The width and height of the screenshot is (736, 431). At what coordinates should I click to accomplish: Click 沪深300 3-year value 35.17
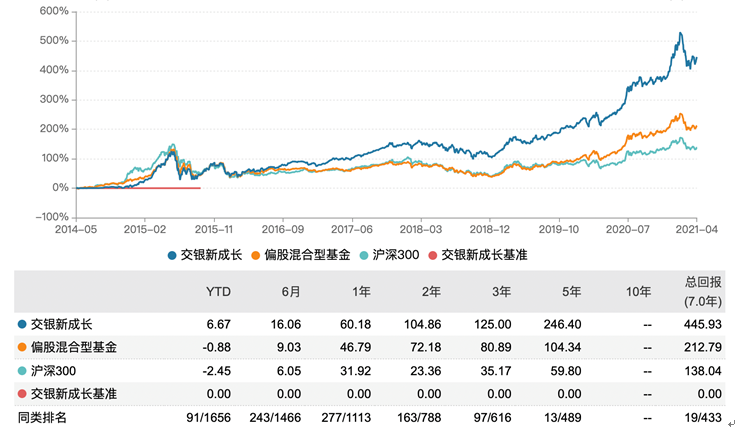(x=496, y=371)
